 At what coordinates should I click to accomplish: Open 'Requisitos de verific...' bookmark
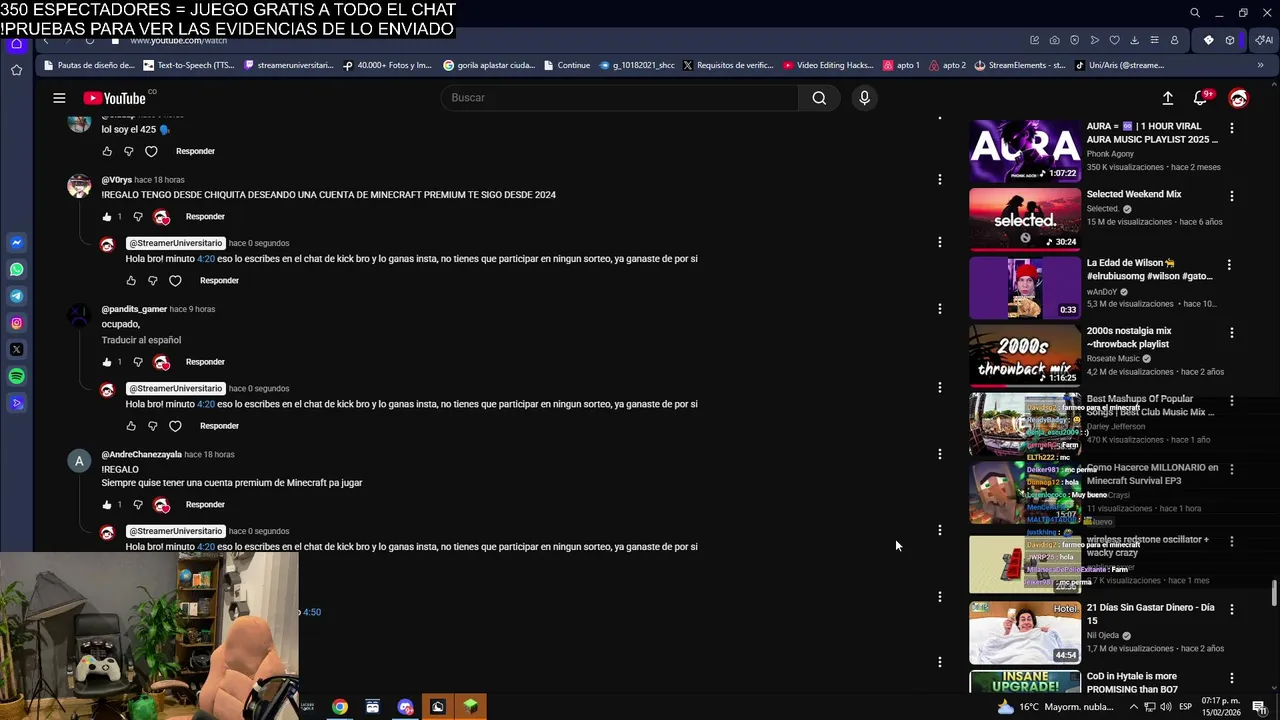coord(728,65)
